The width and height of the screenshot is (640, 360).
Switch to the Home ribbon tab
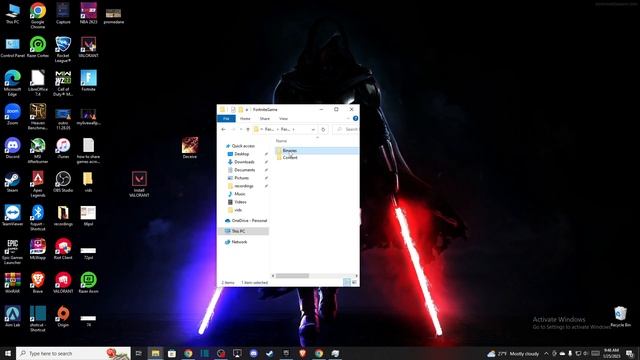pos(245,119)
